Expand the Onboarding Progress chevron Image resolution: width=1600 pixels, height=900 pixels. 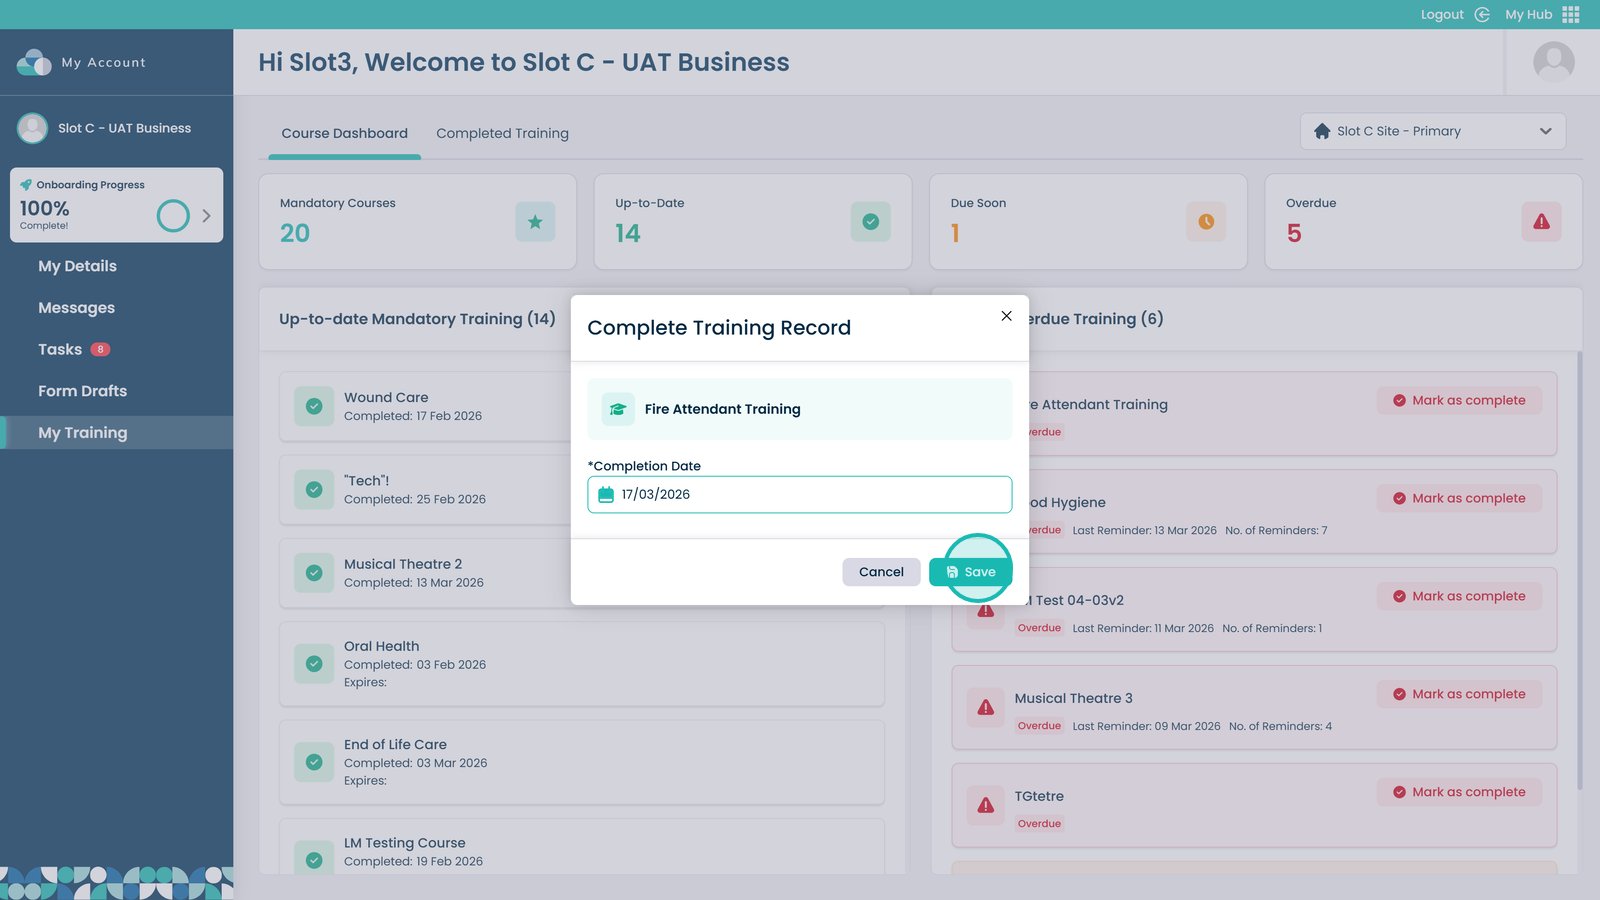click(207, 215)
